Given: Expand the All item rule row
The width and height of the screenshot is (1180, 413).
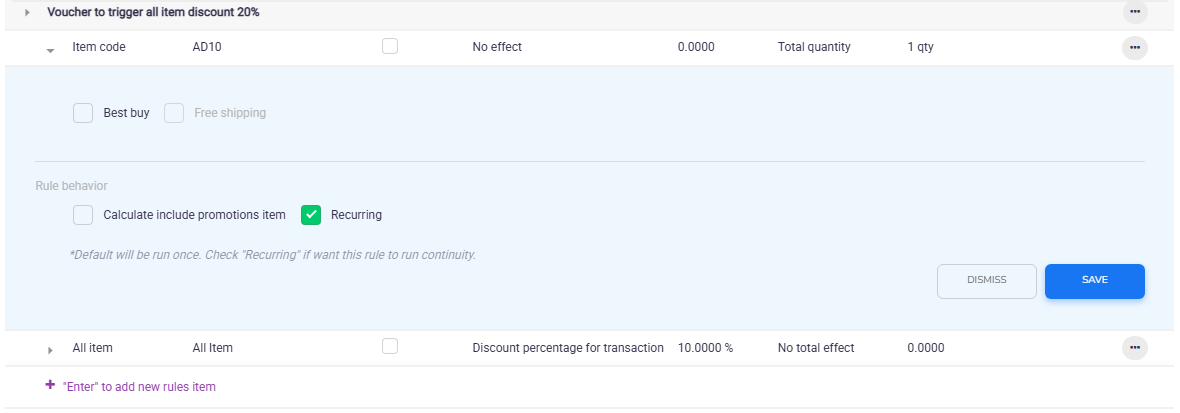Looking at the screenshot, I should (50, 349).
